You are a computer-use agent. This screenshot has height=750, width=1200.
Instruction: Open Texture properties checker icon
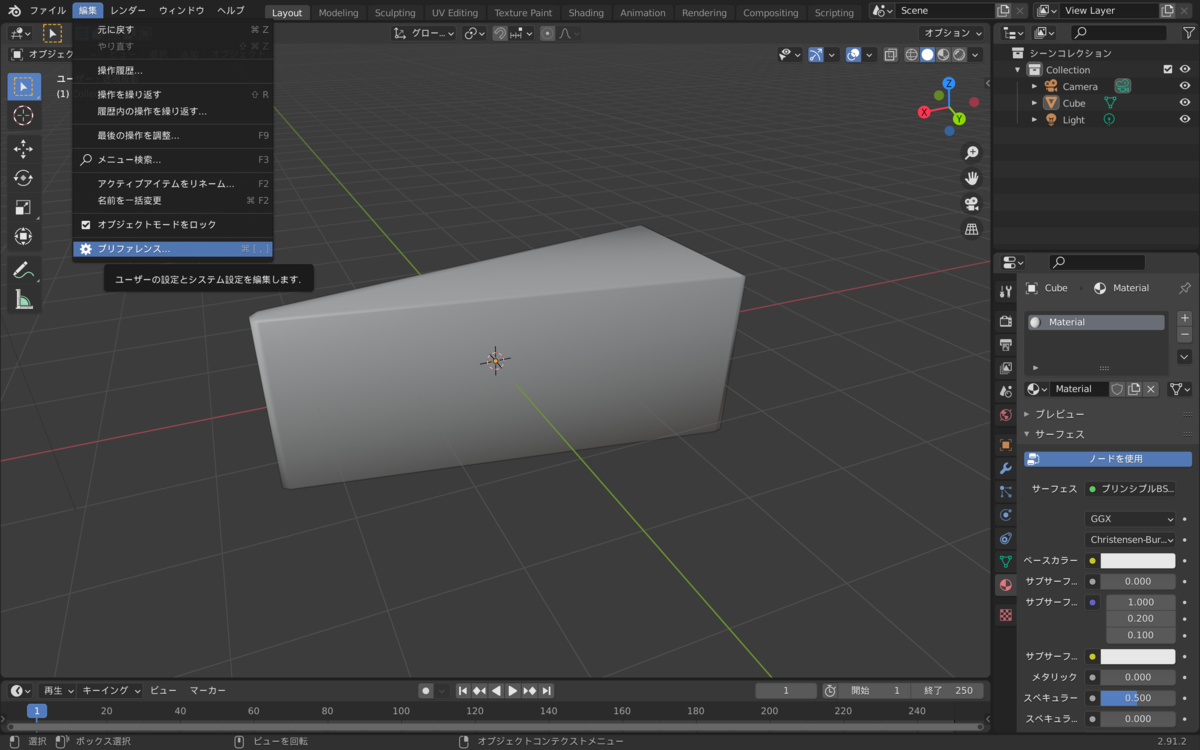click(1006, 615)
